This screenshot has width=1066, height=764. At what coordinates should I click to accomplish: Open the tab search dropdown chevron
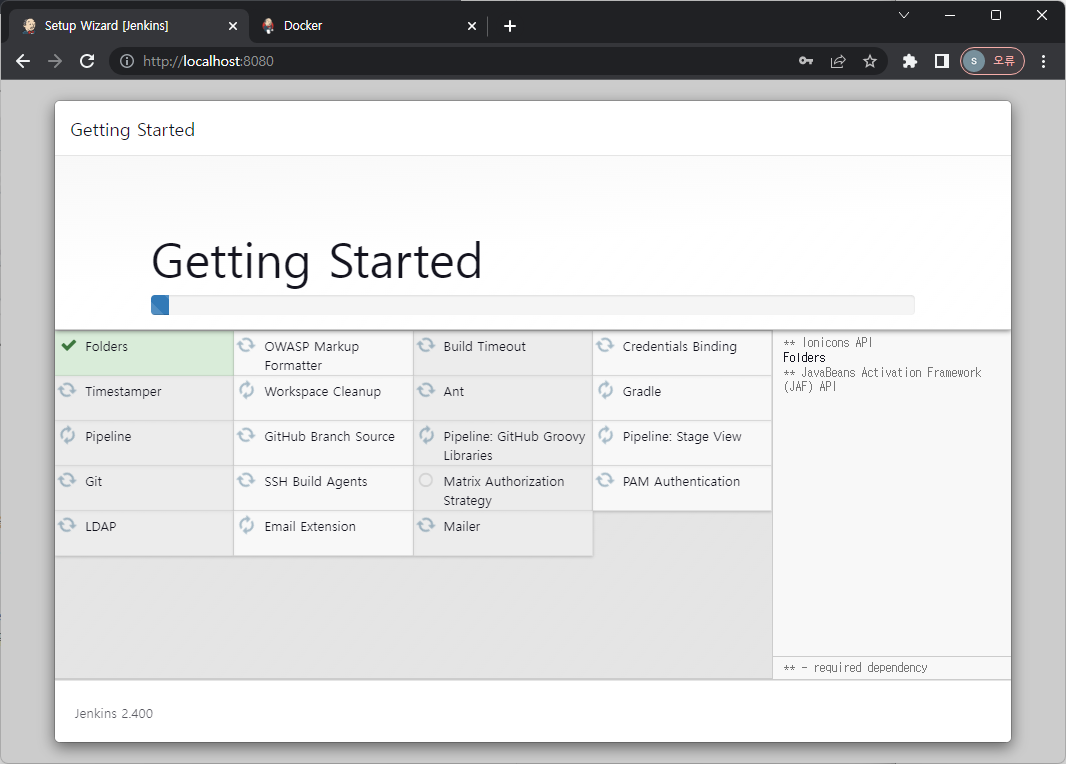point(904,15)
